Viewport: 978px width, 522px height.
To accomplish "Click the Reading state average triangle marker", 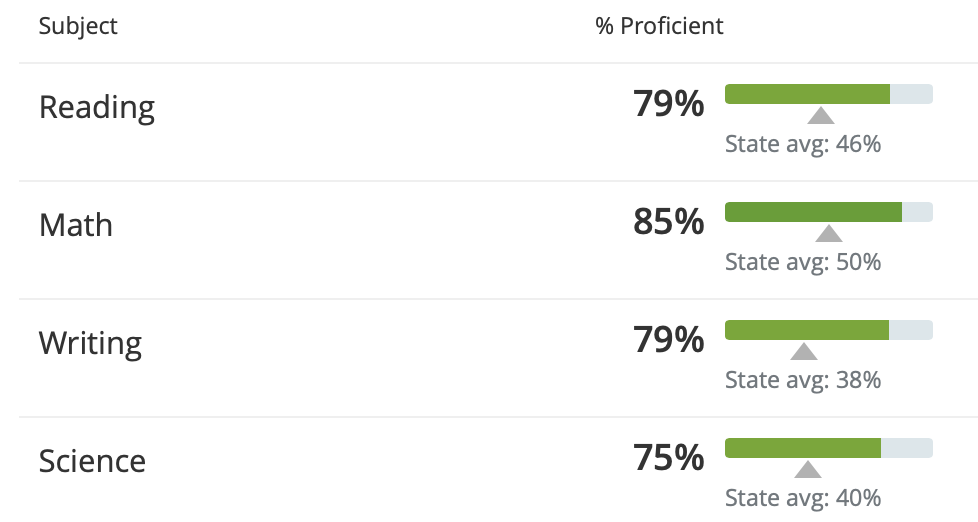I will coord(820,116).
